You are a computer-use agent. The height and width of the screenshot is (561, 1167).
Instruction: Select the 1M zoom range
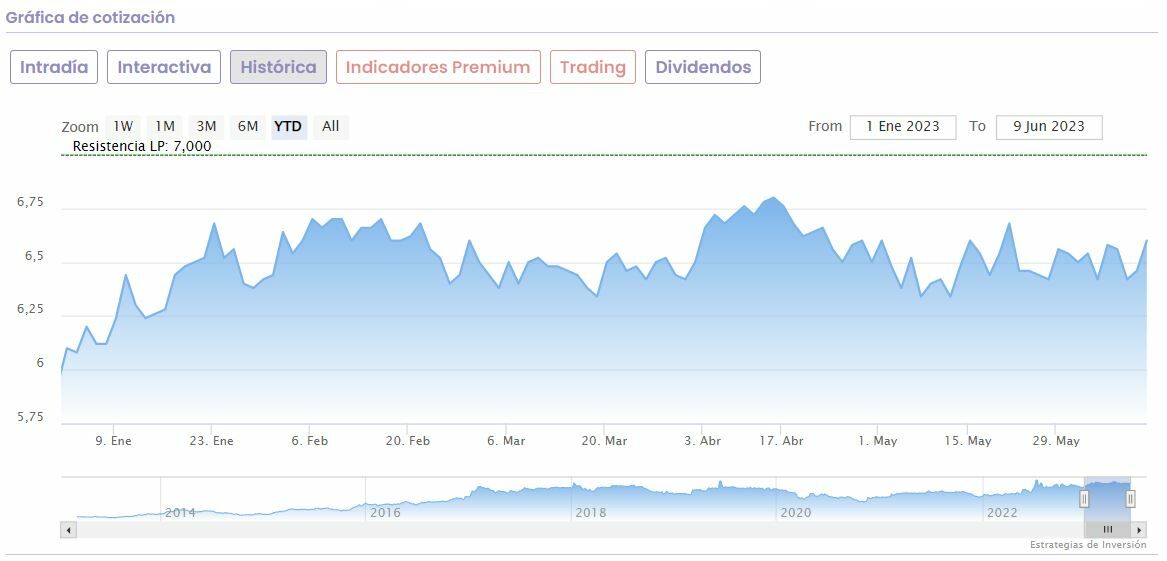click(x=165, y=126)
